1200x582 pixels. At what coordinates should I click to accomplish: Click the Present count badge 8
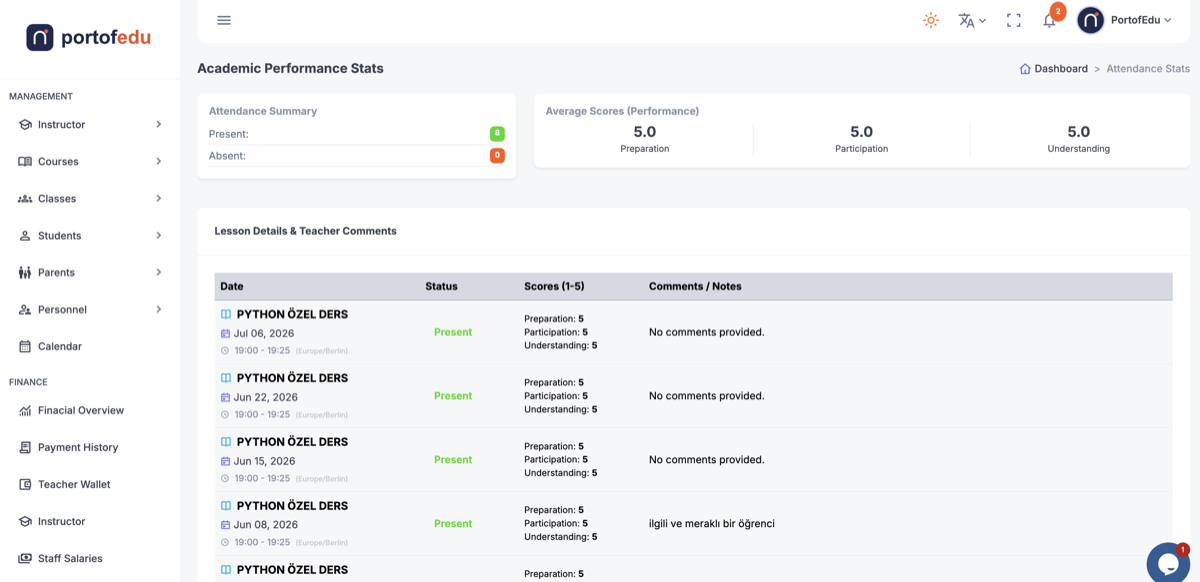tap(497, 134)
